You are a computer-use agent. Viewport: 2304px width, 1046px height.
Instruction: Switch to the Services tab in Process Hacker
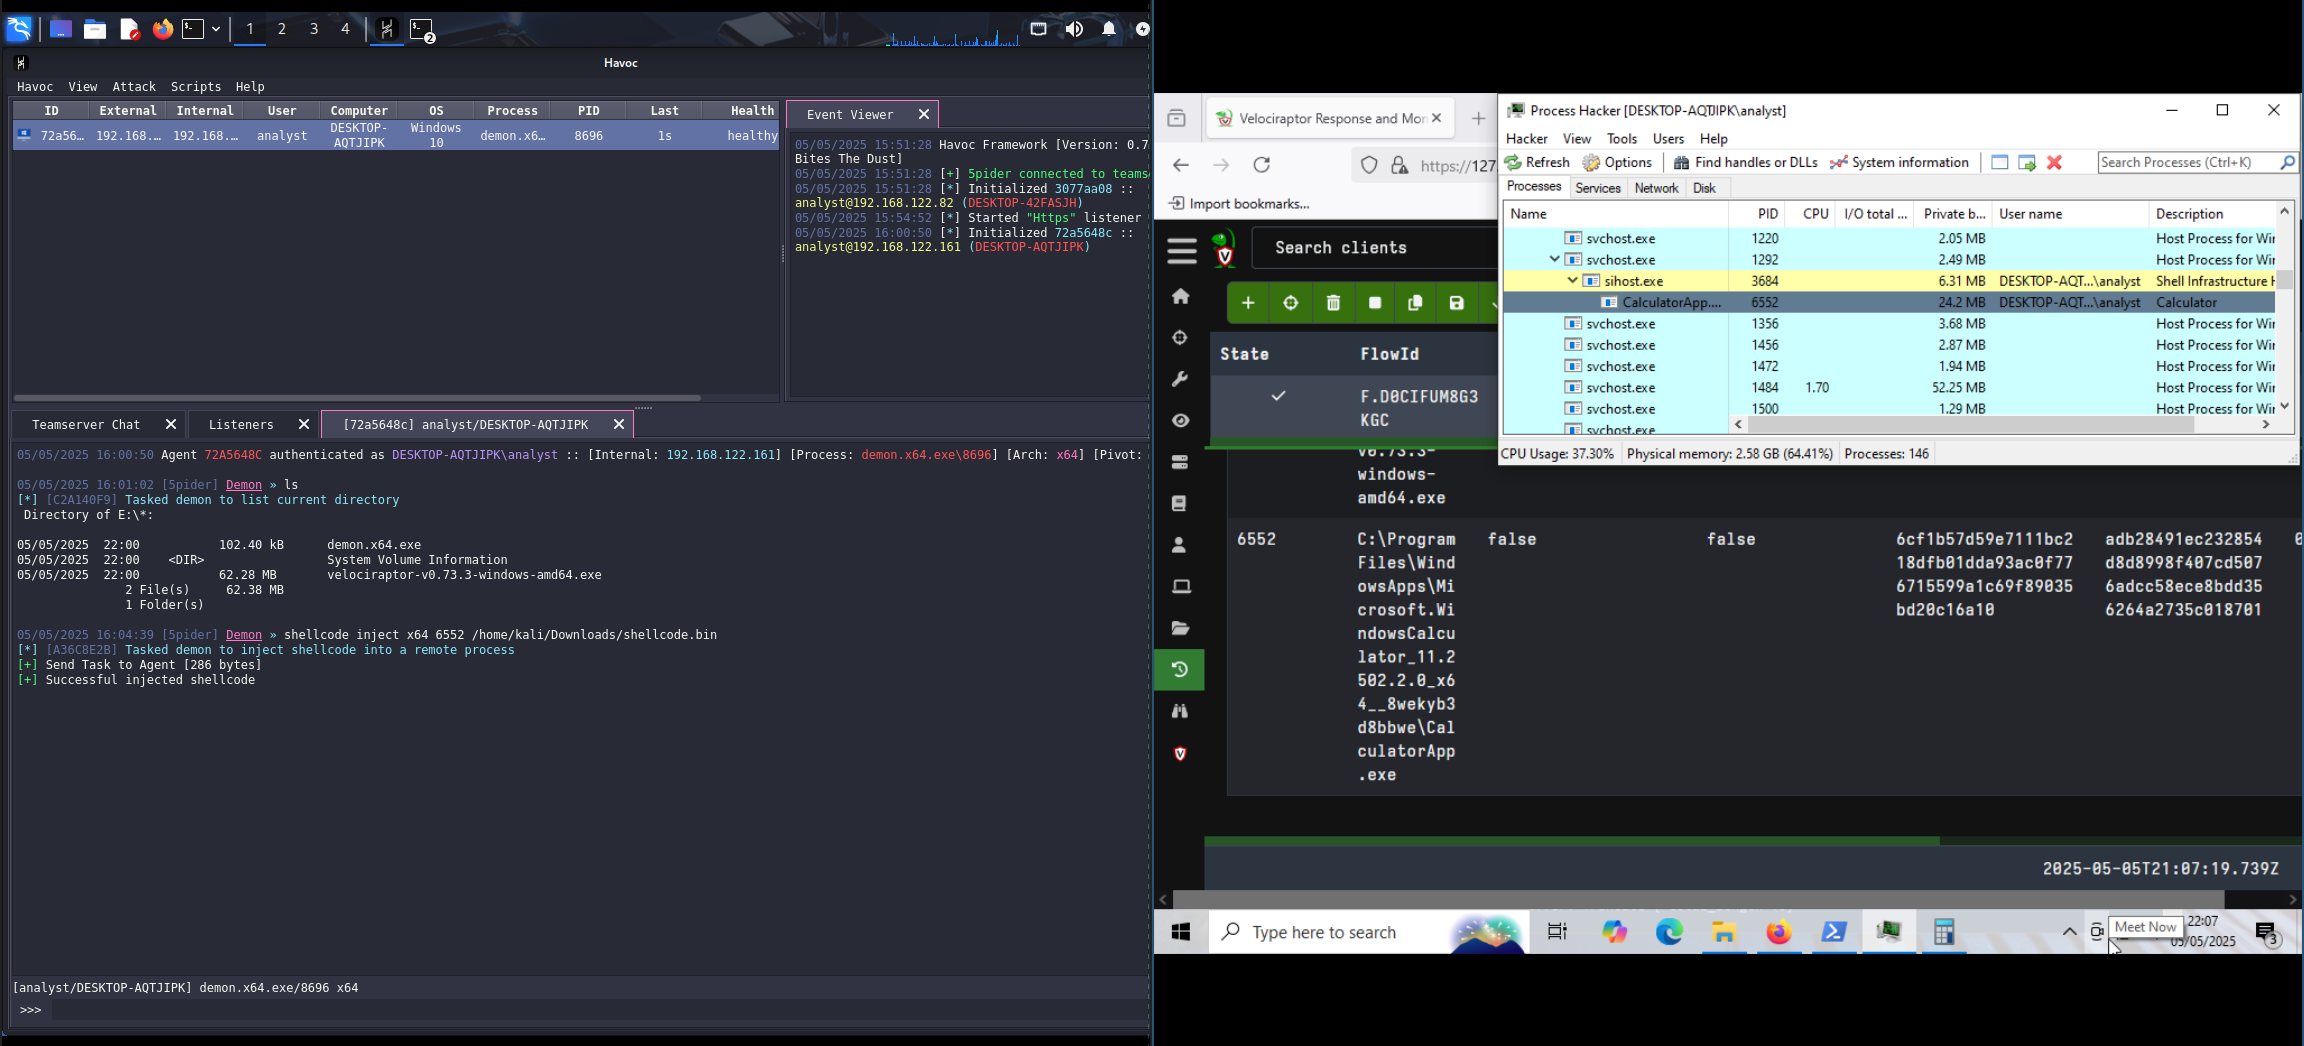(x=1597, y=188)
